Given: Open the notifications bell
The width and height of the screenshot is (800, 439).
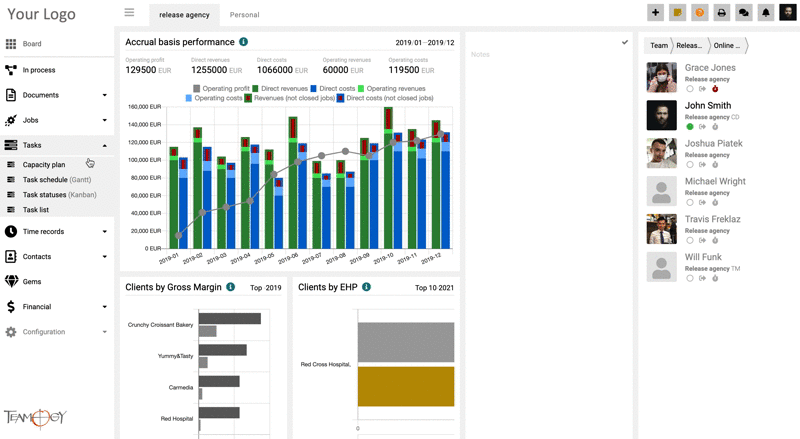Looking at the screenshot, I should 766,13.
